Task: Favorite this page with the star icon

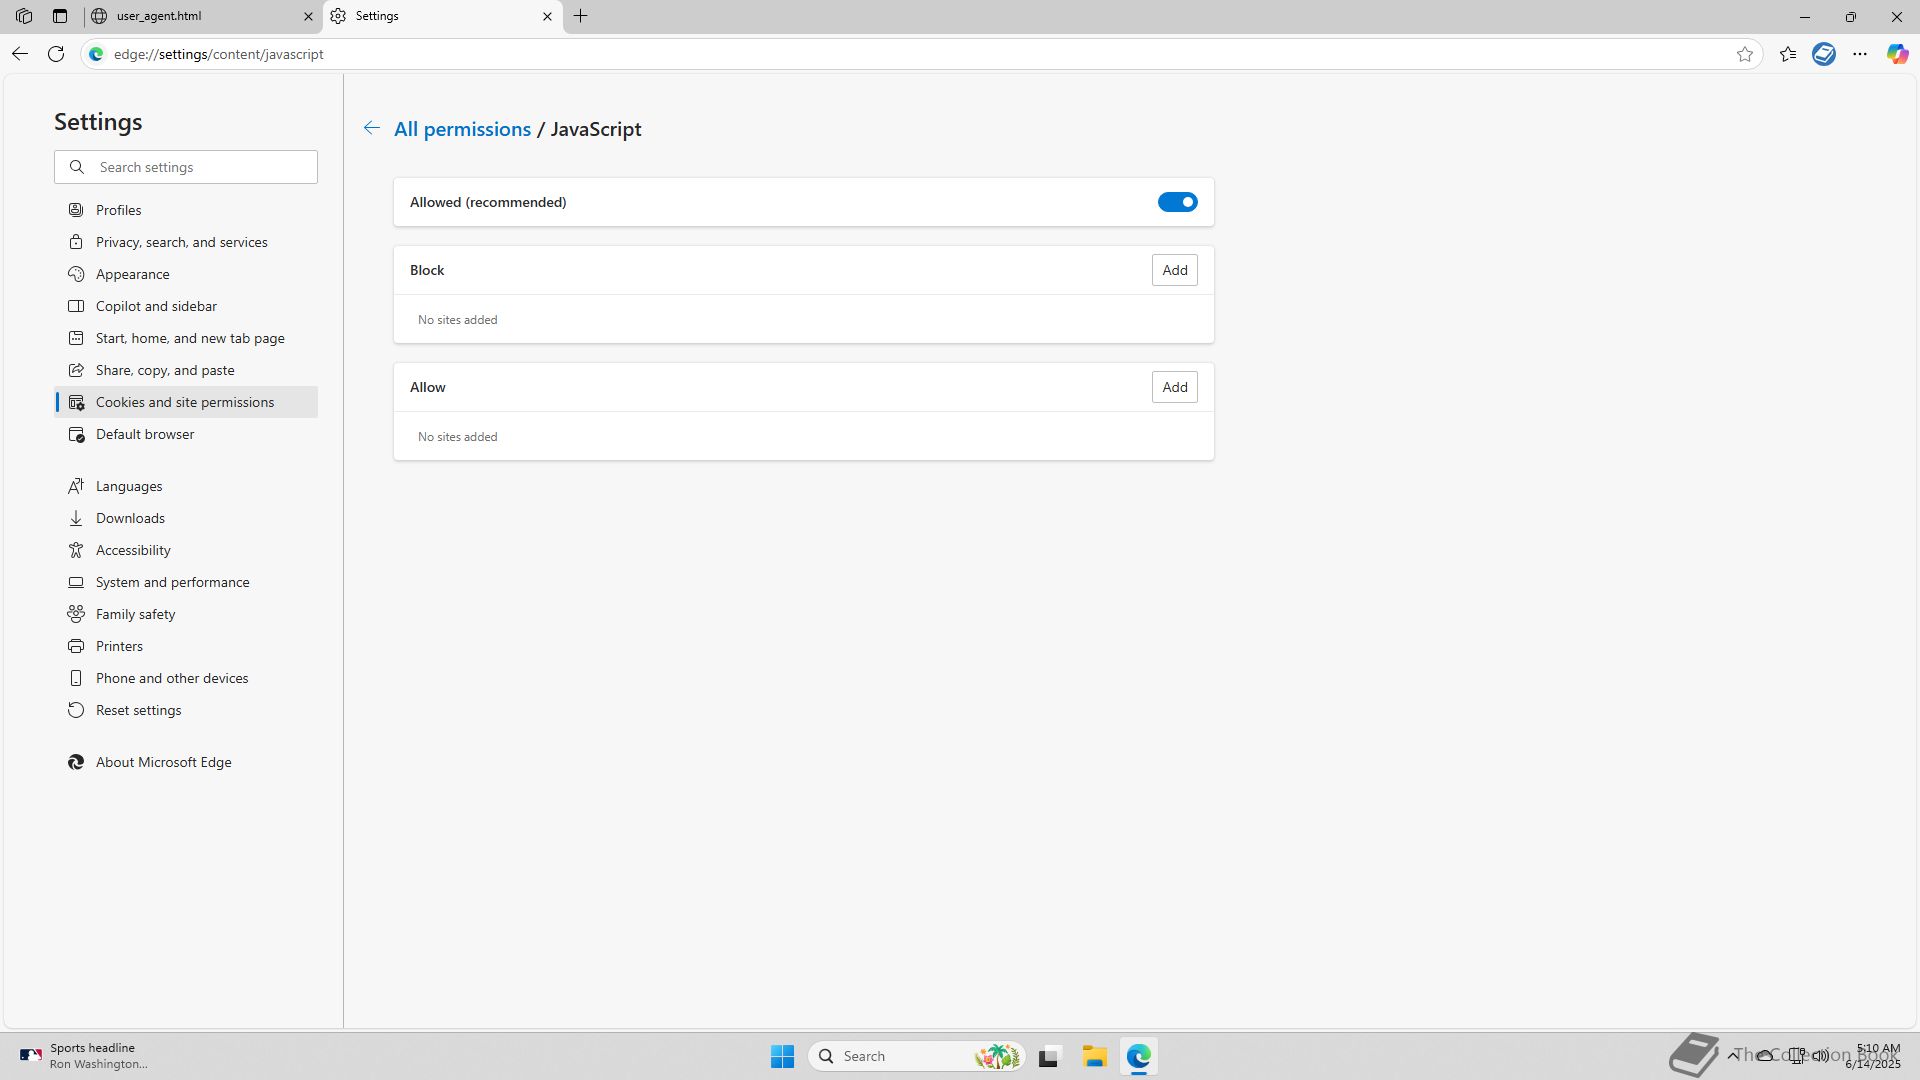Action: pyautogui.click(x=1745, y=54)
